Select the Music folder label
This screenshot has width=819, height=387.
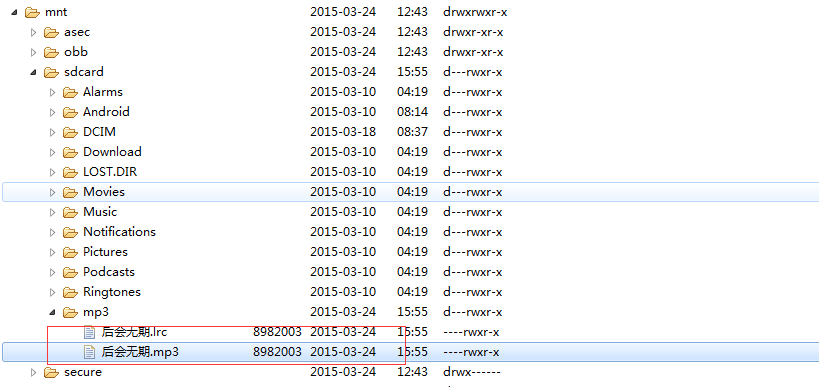(100, 212)
